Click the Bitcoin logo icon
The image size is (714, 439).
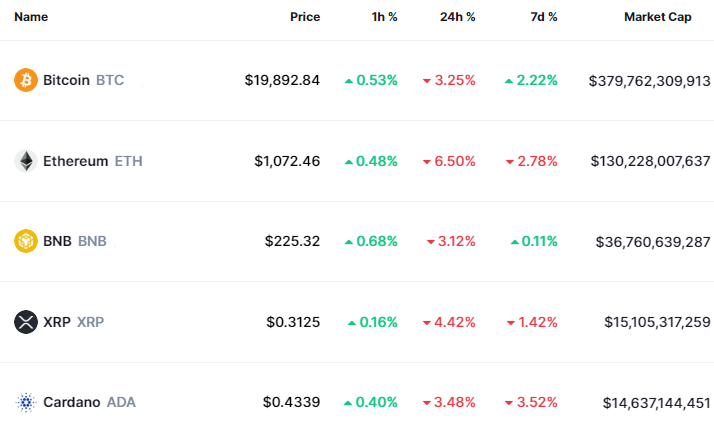[26, 80]
